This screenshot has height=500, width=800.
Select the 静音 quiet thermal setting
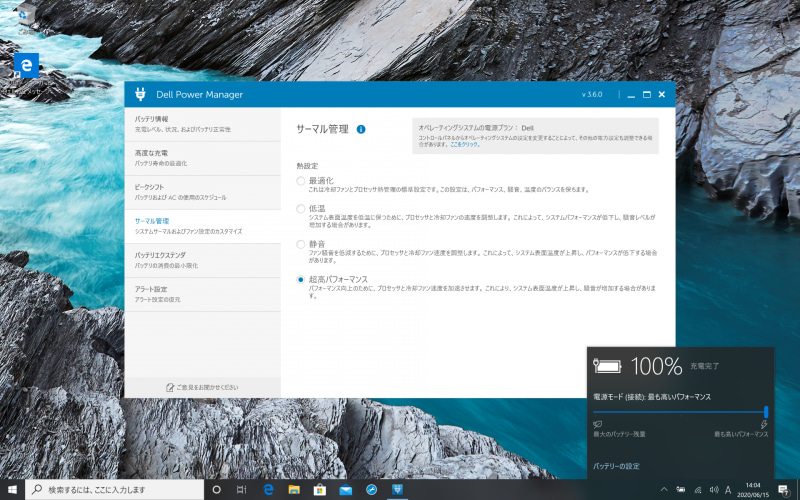[301, 244]
